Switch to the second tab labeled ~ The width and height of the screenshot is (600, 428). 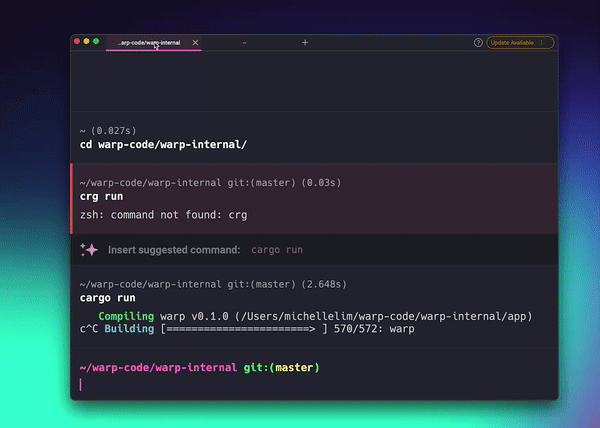(245, 42)
